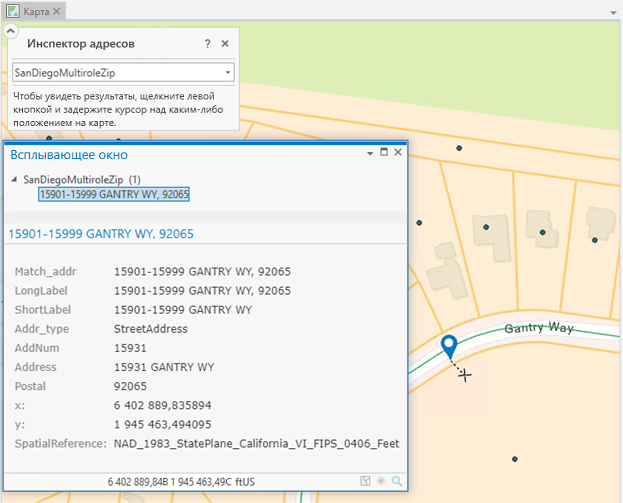Screen dimensions: 623x503
Task: Click the flash feature icon in the pop-up footer
Action: (381, 481)
